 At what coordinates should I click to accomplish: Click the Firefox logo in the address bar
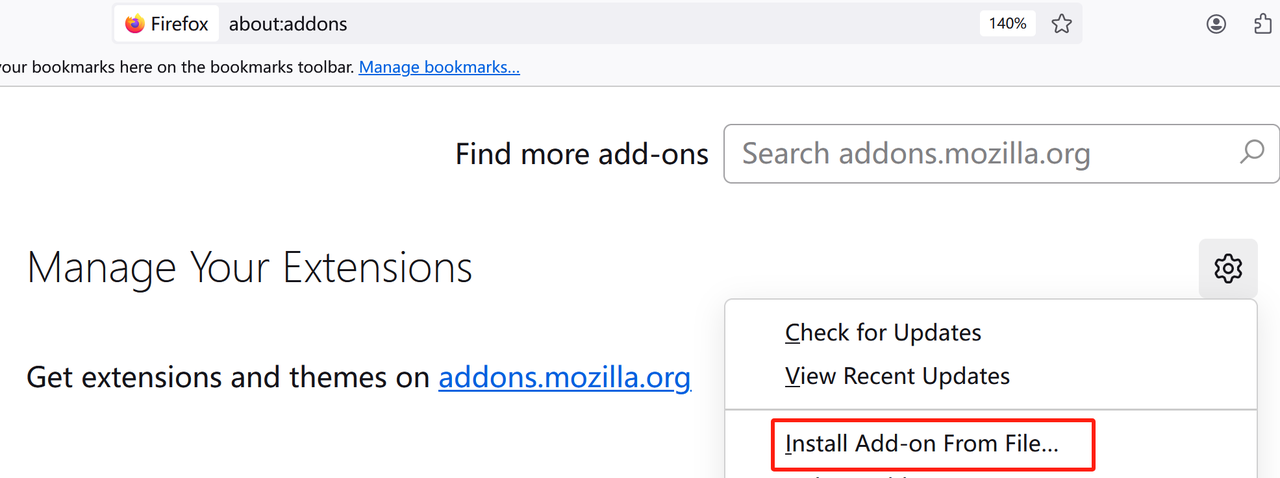pos(135,24)
